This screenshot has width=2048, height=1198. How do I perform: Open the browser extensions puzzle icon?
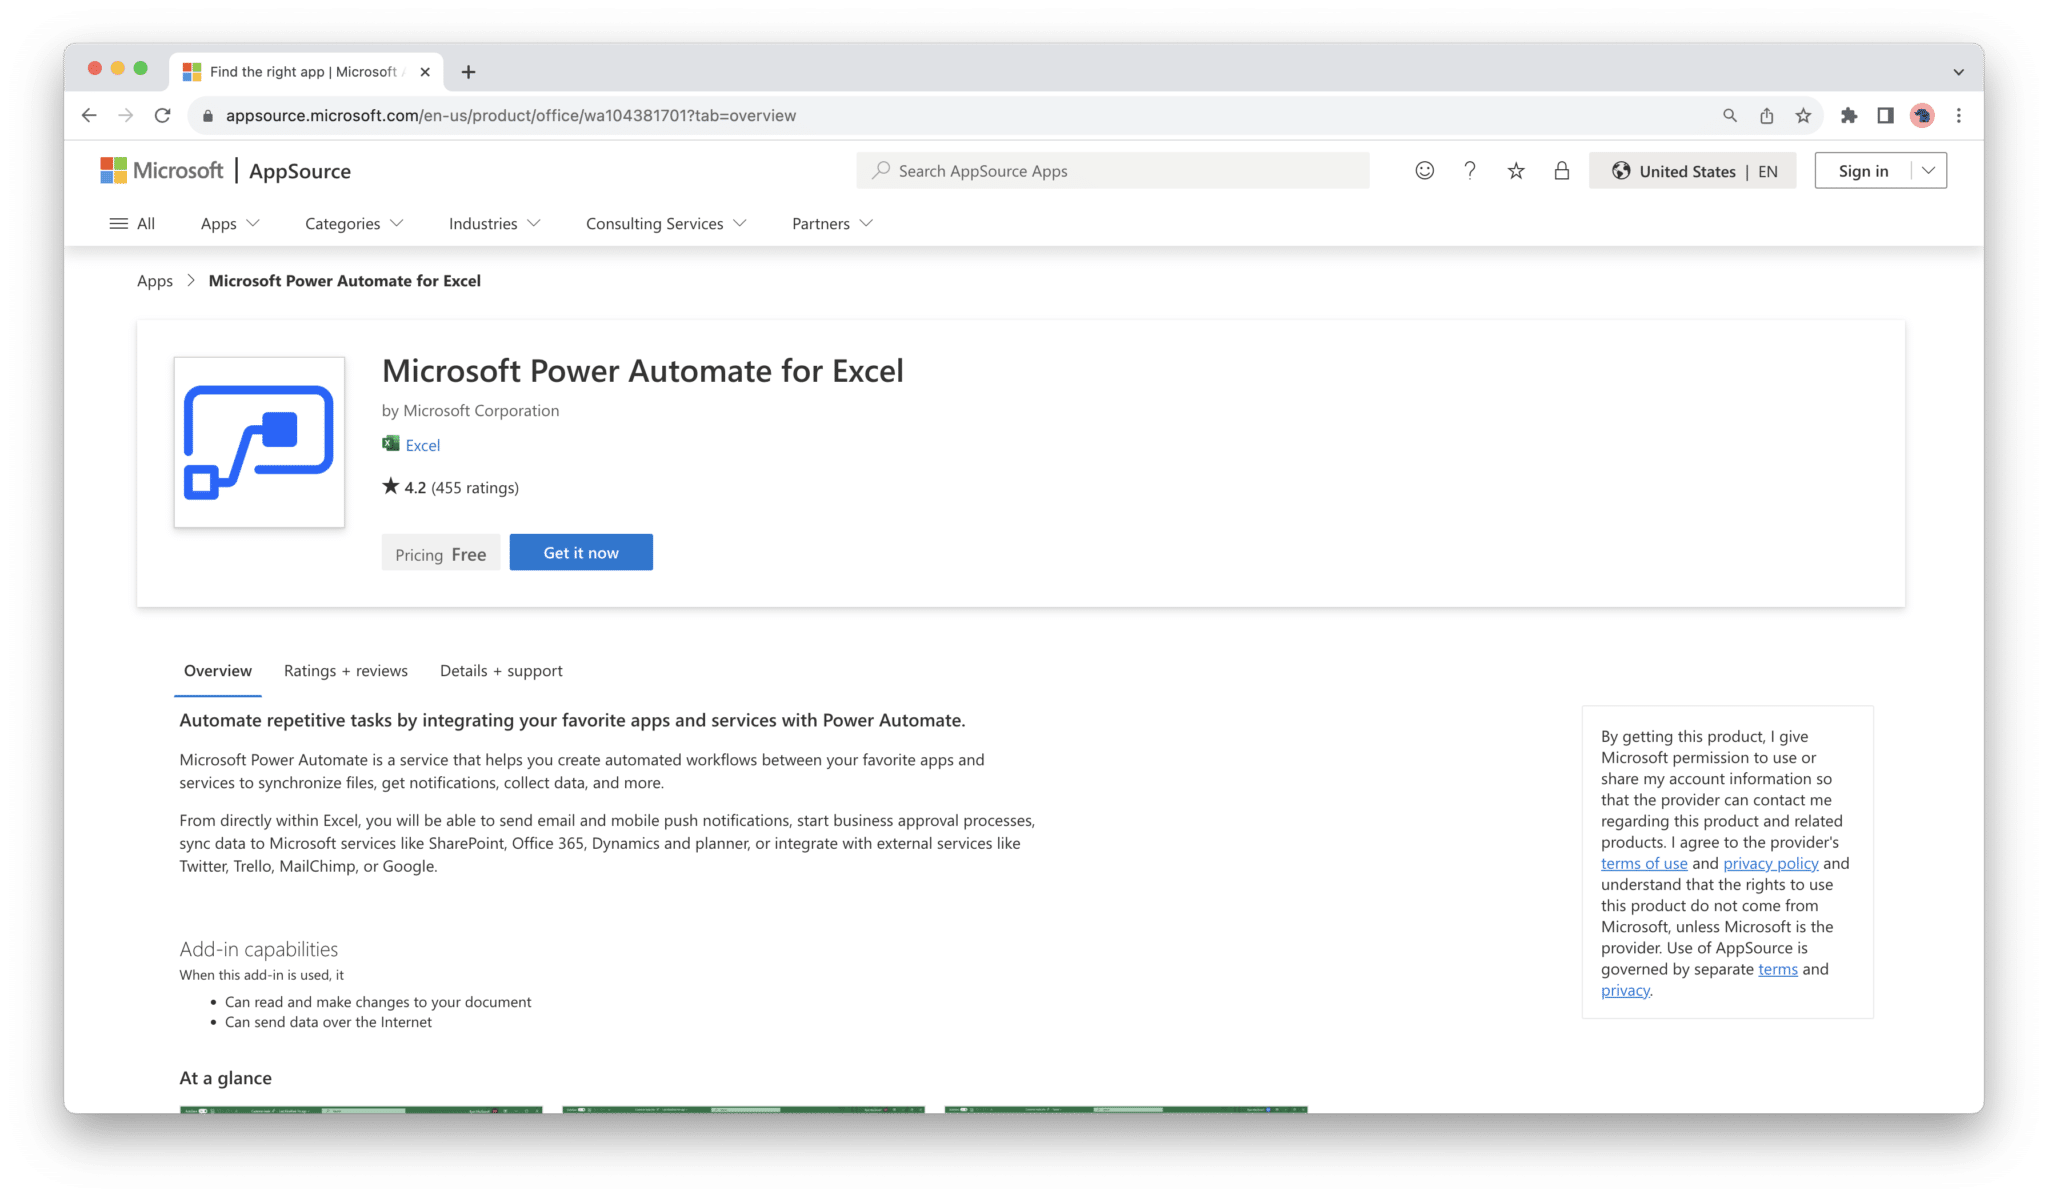(x=1849, y=116)
